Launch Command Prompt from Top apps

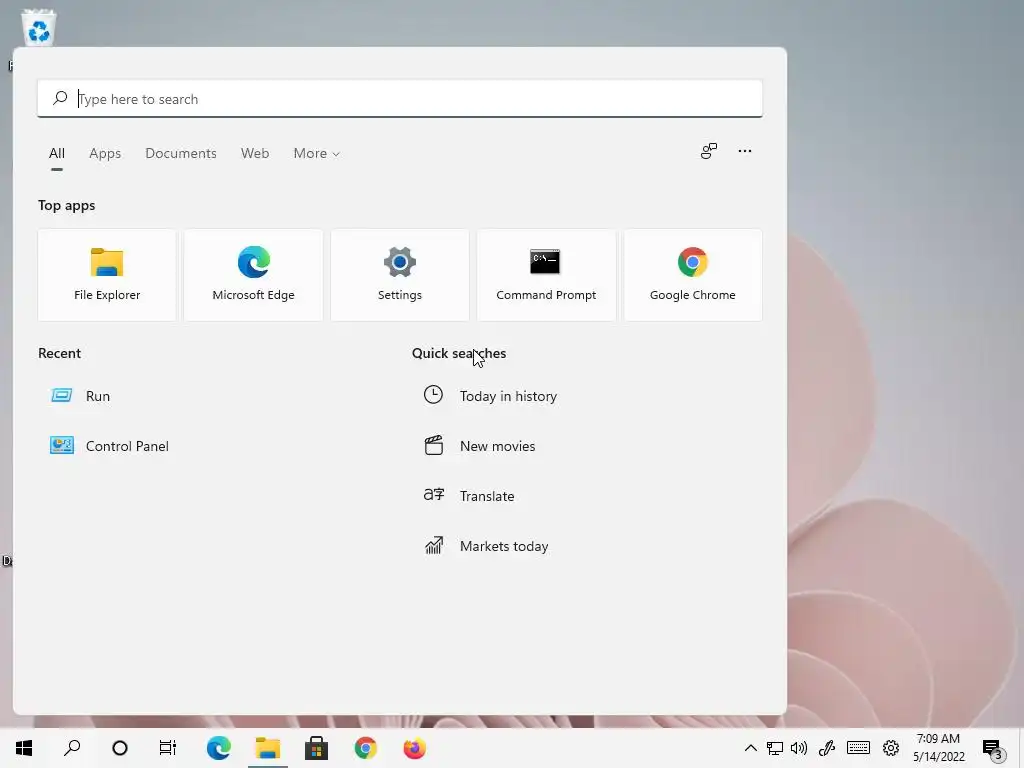point(546,275)
